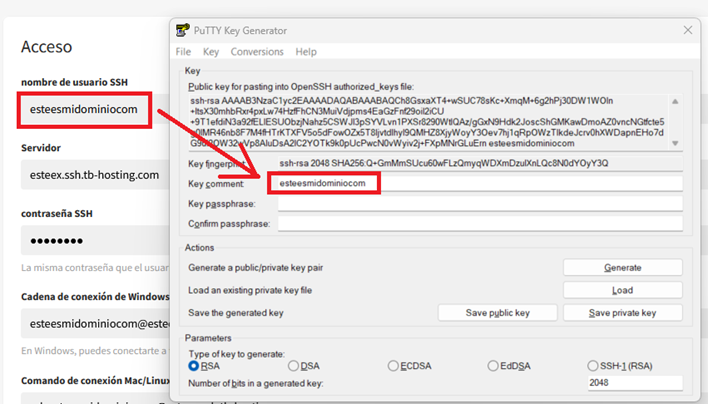Select RSA key type
Viewport: 708px width, 404px height.
[195, 366]
